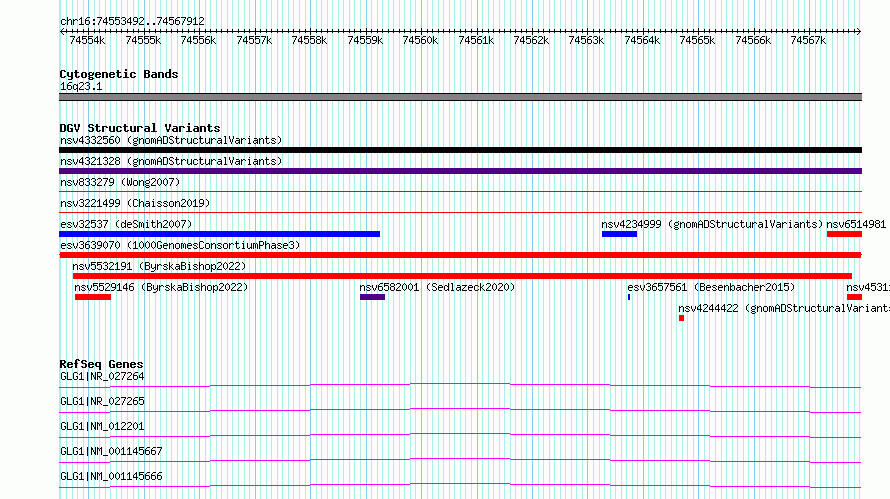Click the 74565k ruler tick label
The height and width of the screenshot is (499, 890).
pos(697,40)
